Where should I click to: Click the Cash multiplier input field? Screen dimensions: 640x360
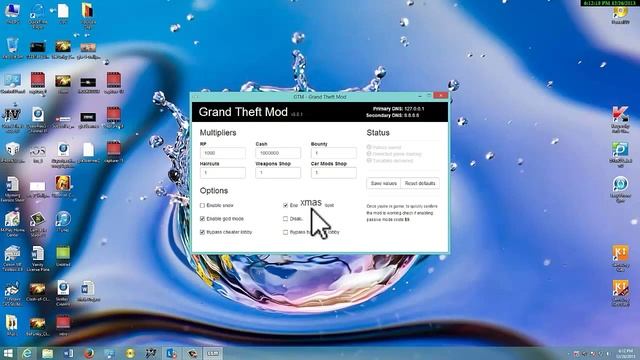(x=278, y=153)
